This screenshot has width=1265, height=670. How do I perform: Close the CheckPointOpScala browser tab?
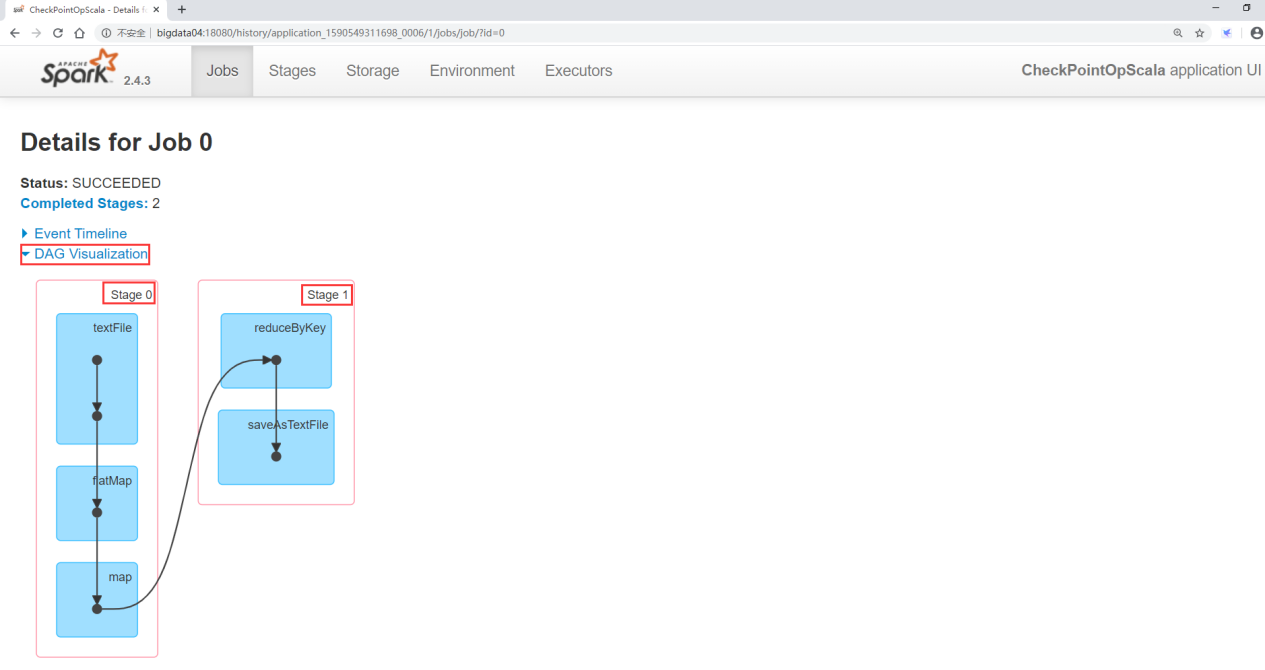[156, 9]
